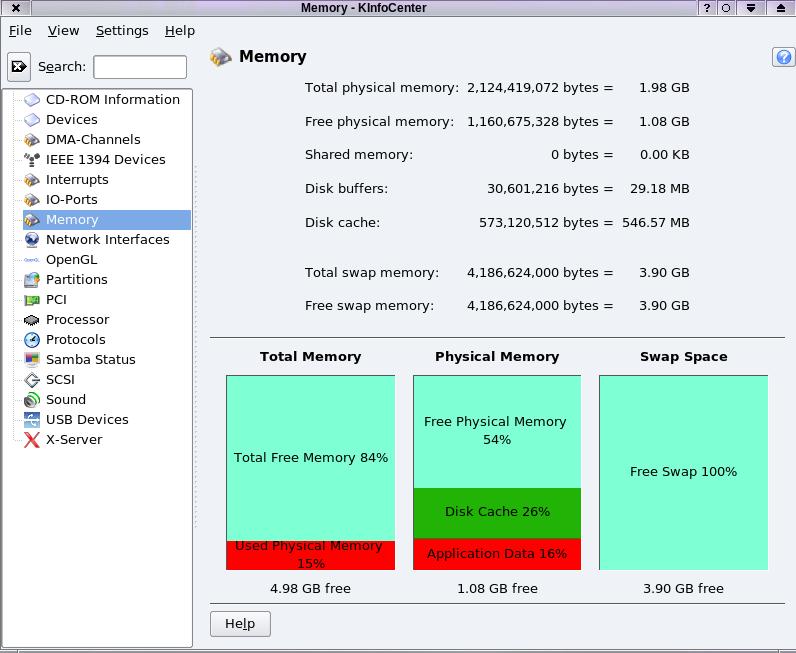Open the File menu
This screenshot has height=653, width=796.
pos(20,31)
